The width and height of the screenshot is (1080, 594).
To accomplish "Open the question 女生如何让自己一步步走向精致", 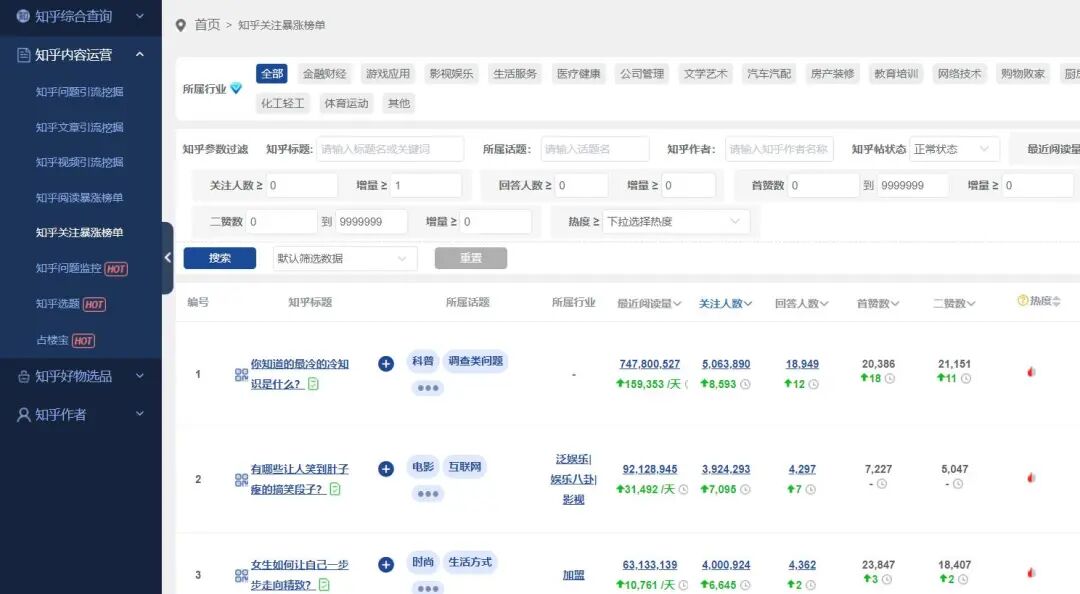I will [x=299, y=575].
